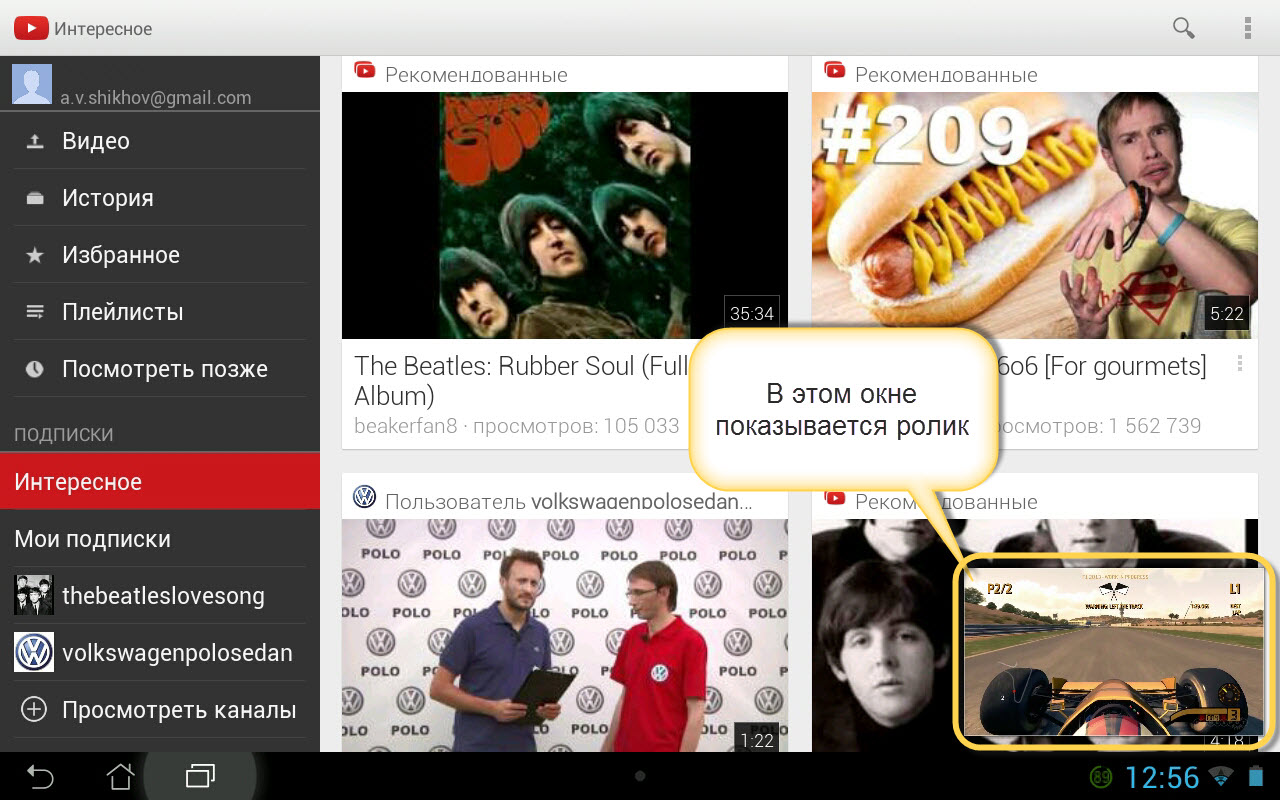The image size is (1280, 800).
Task: Tap the green 89 notification icon
Action: tap(1101, 777)
